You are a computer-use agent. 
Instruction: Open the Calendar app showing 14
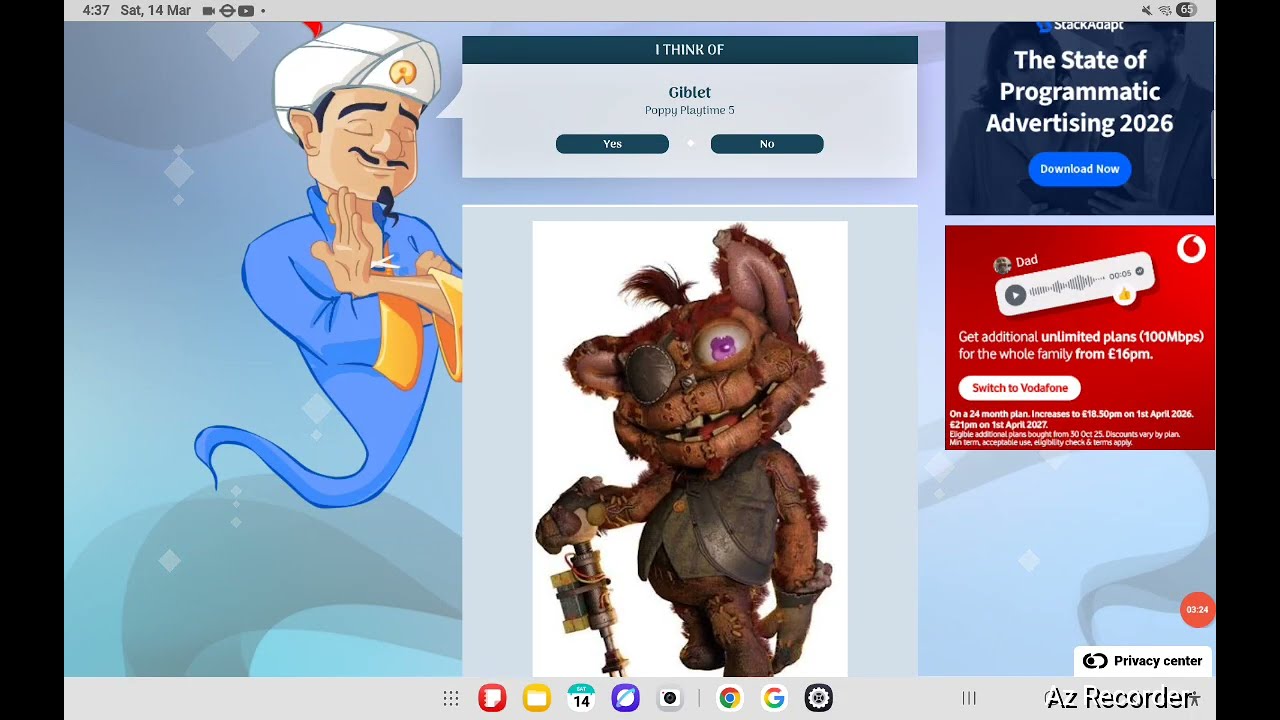coord(581,698)
